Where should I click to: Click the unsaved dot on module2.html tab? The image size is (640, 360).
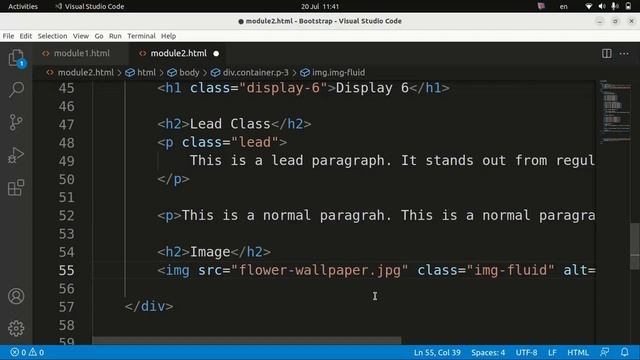[x=216, y=53]
